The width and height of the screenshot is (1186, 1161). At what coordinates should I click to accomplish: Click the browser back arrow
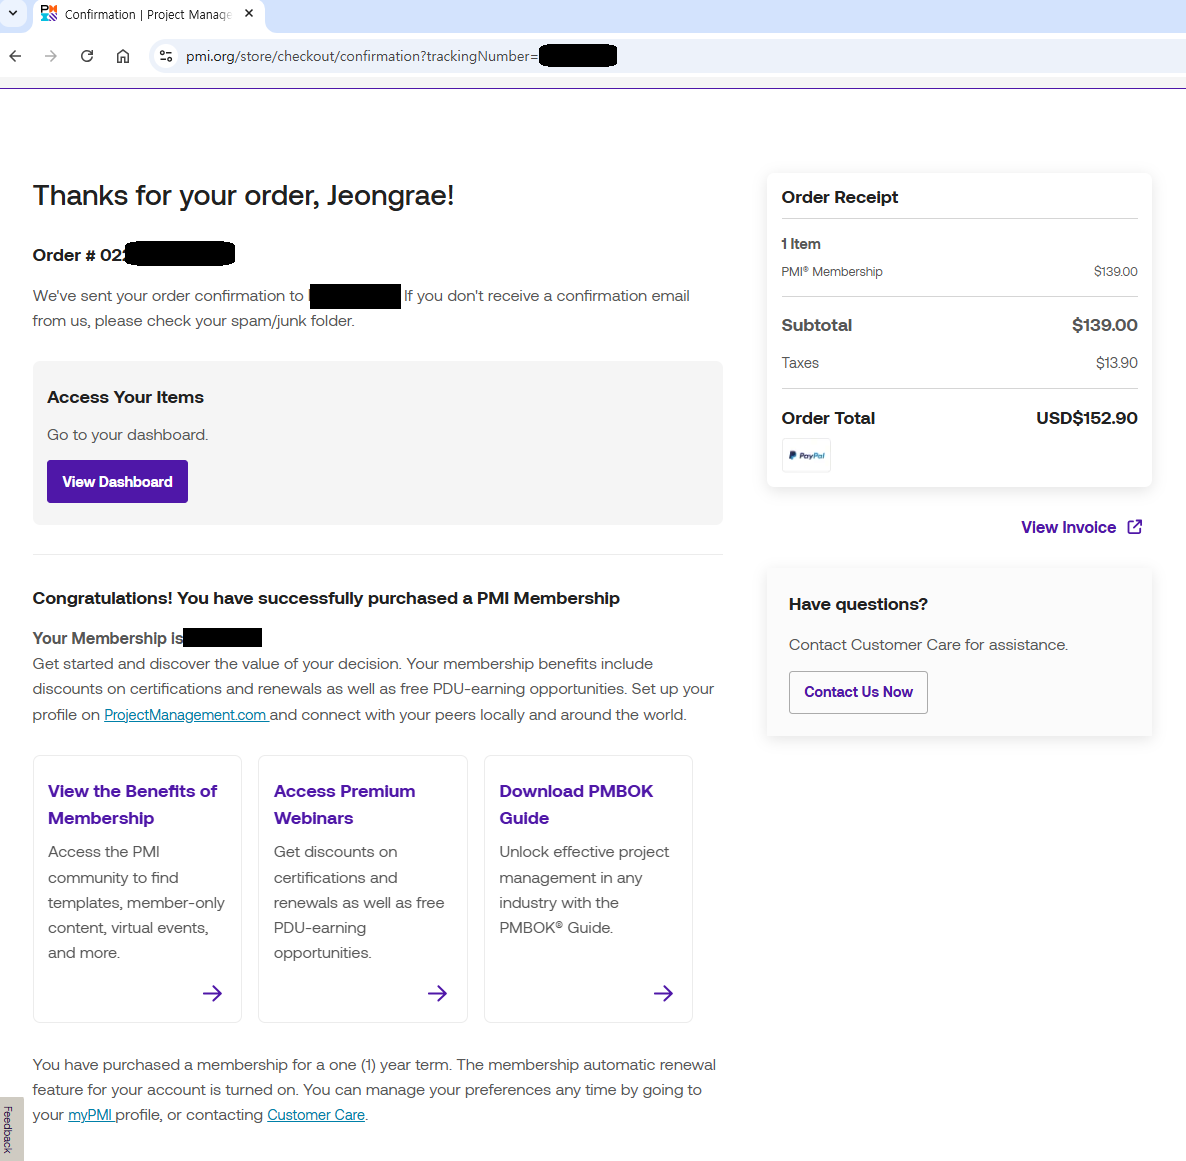point(15,56)
